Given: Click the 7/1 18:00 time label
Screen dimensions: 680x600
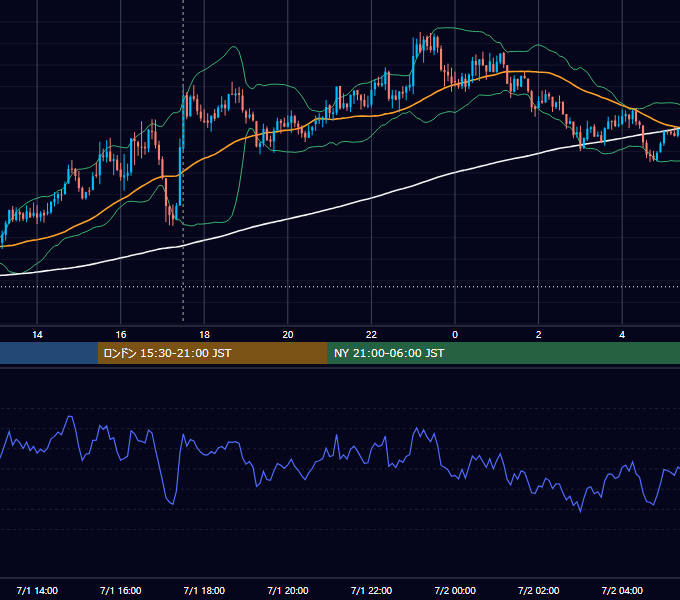Looking at the screenshot, I should (204, 590).
